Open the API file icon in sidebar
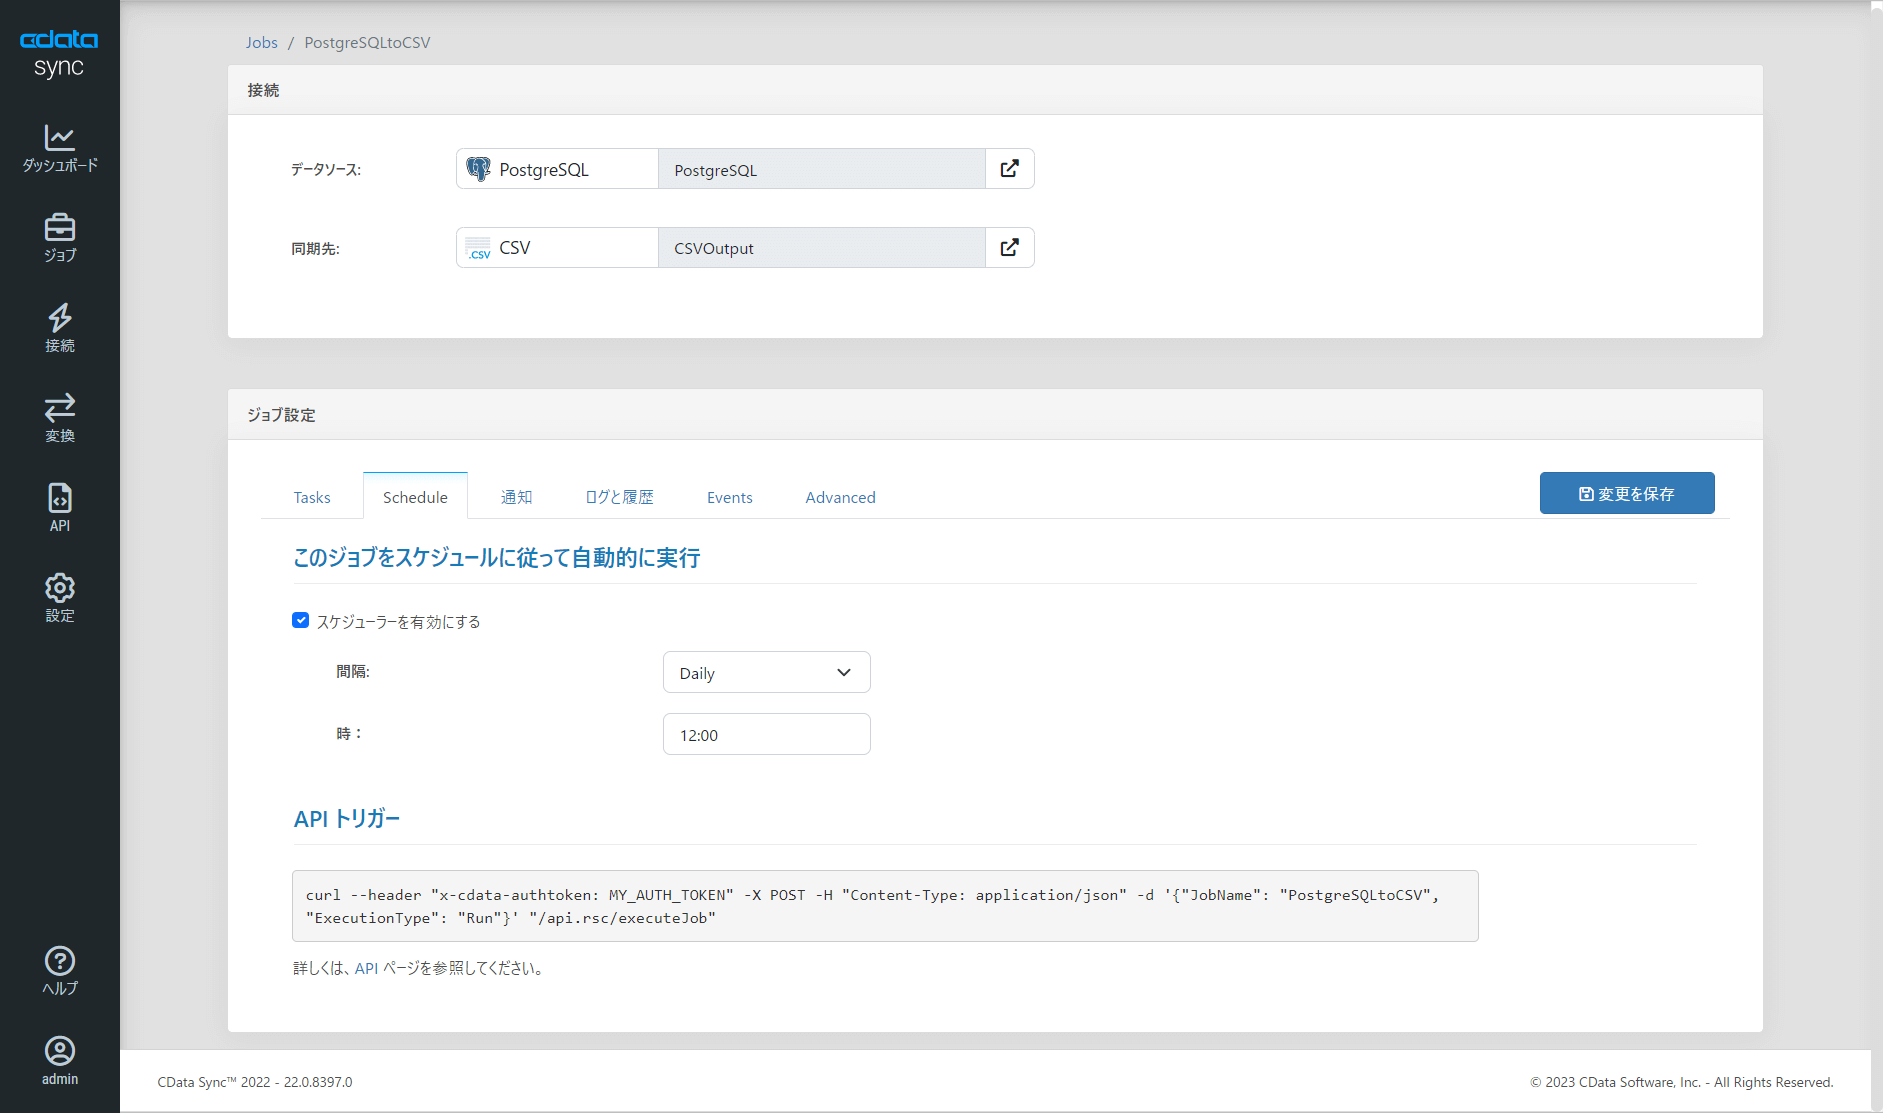 tap(60, 508)
